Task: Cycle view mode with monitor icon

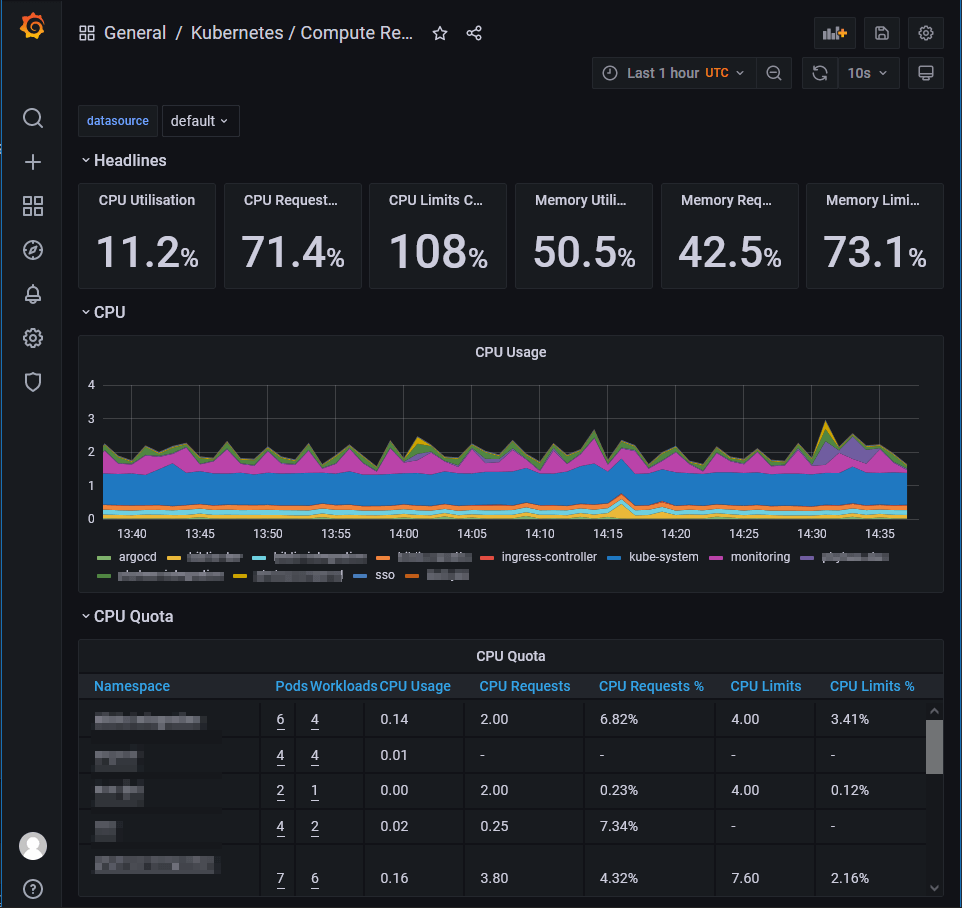Action: click(x=925, y=73)
